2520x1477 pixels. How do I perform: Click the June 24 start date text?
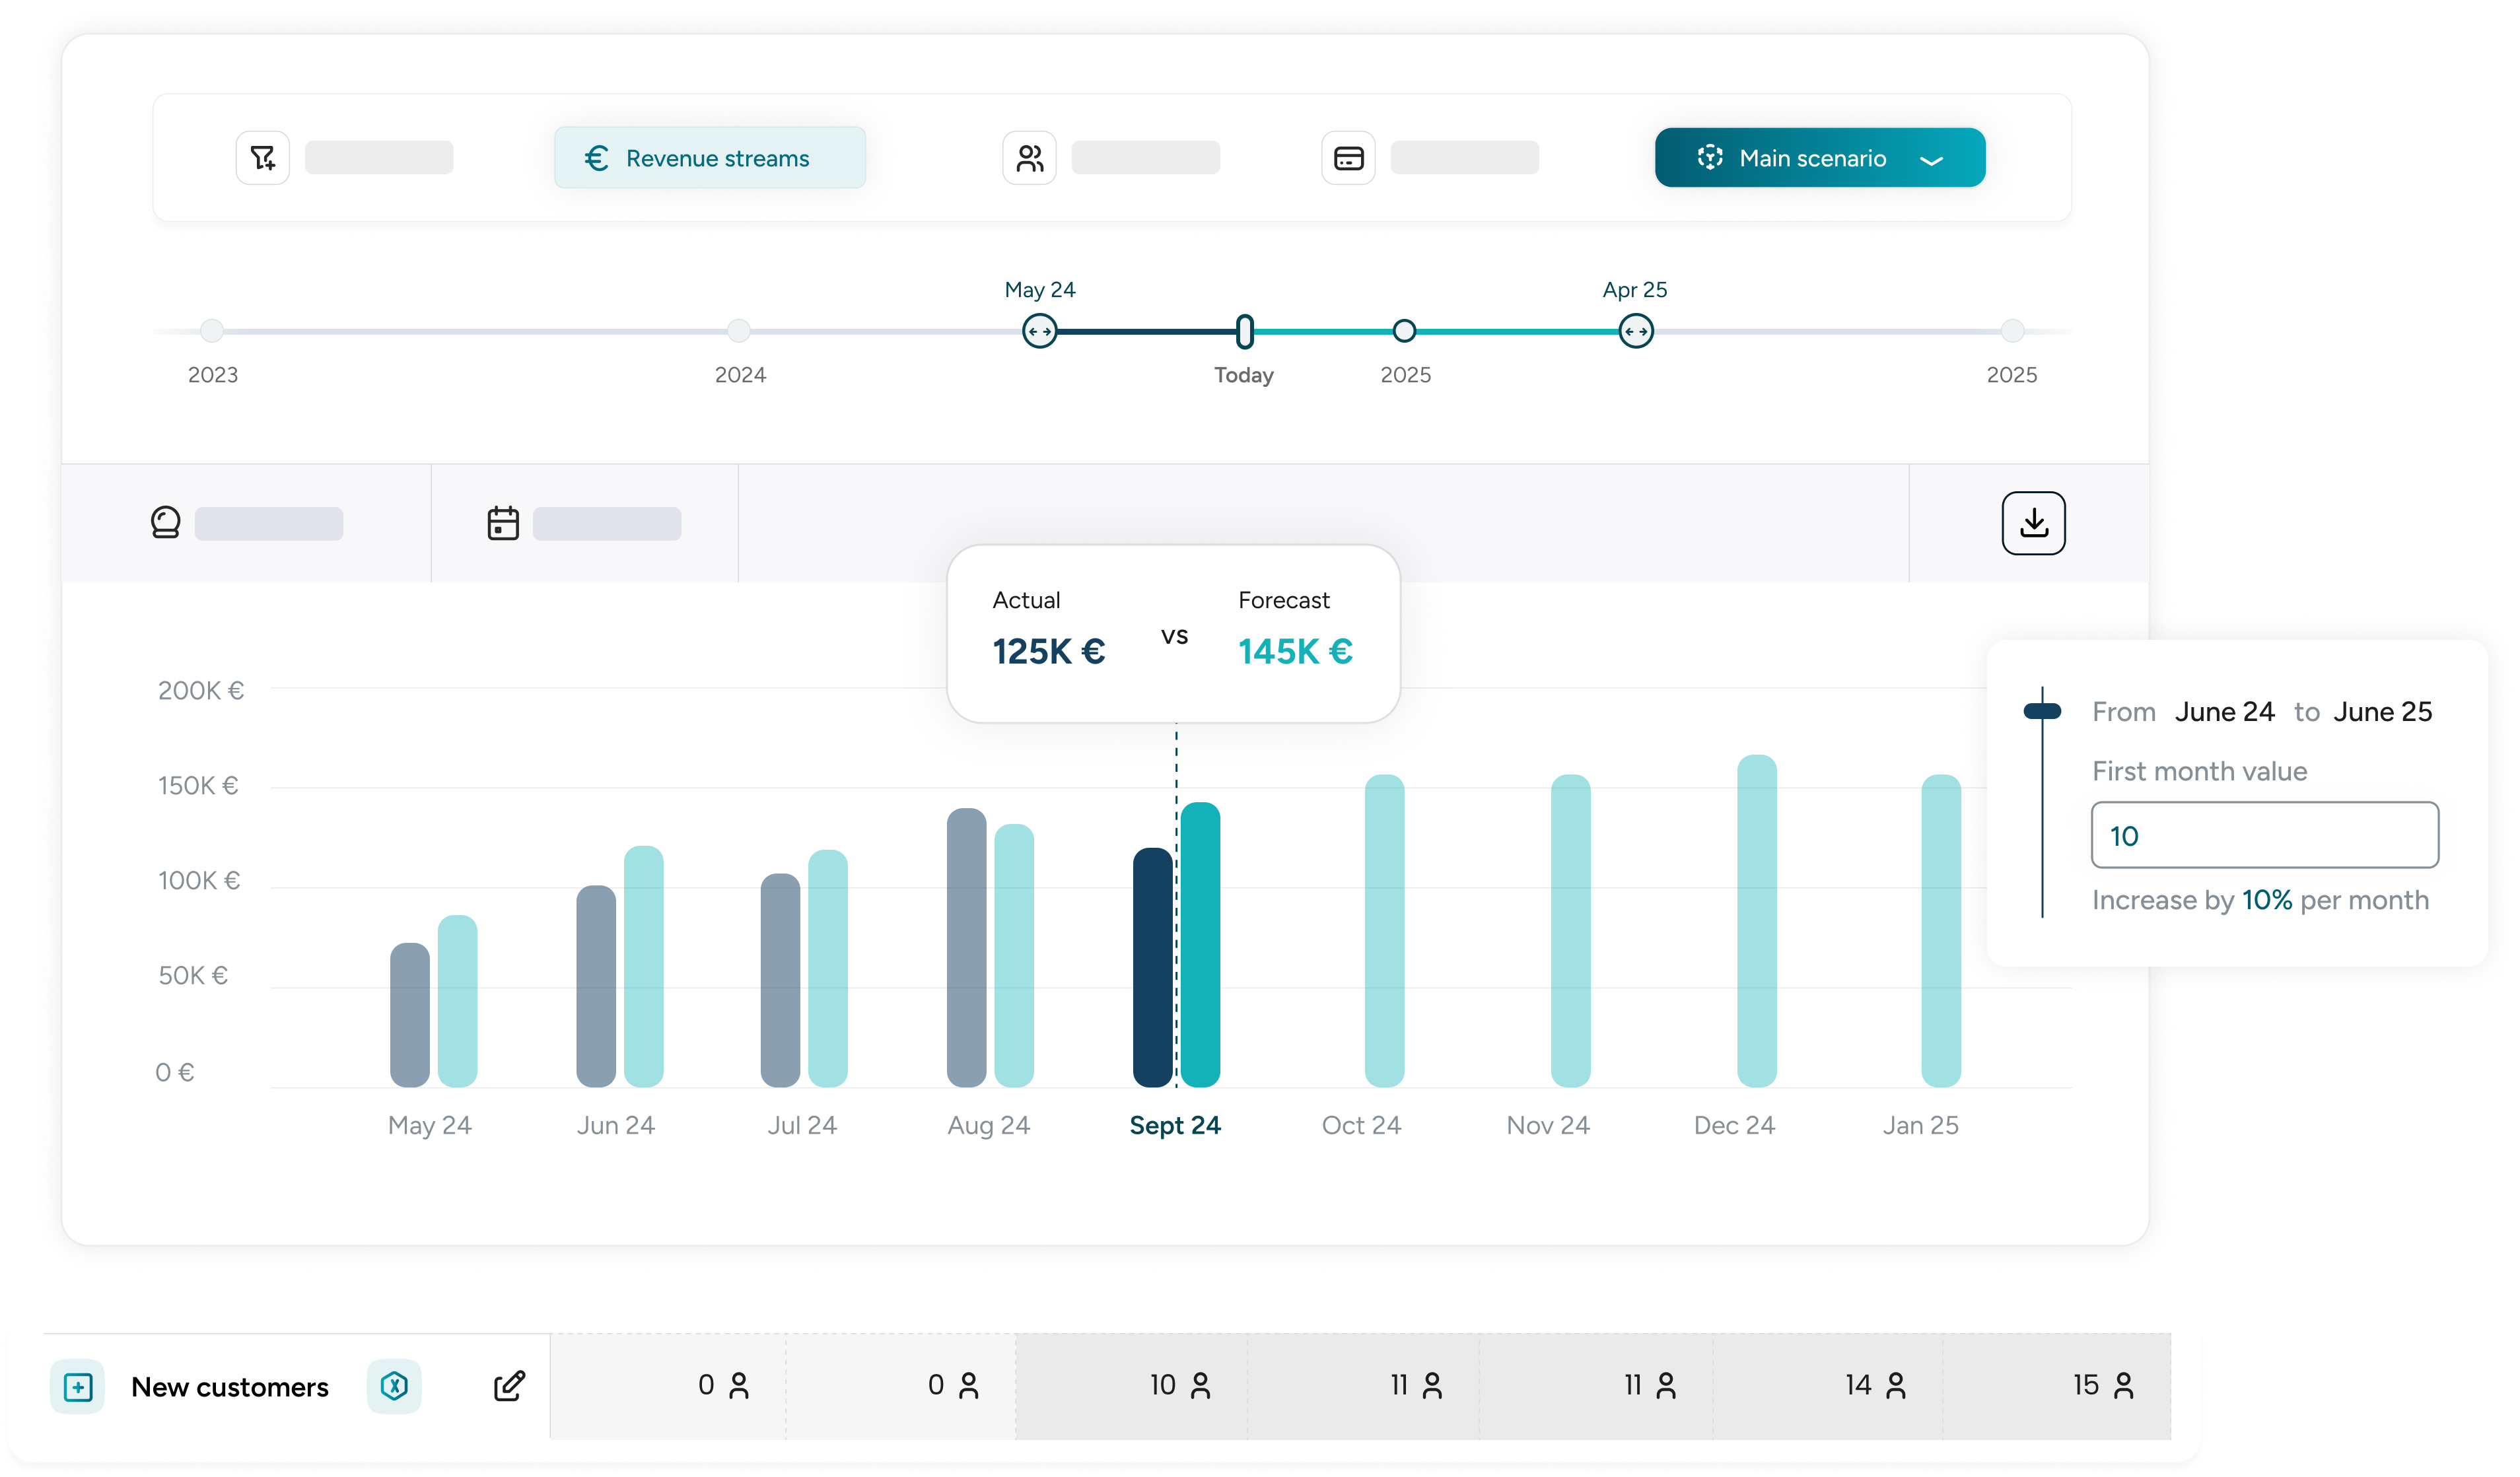pos(2224,712)
